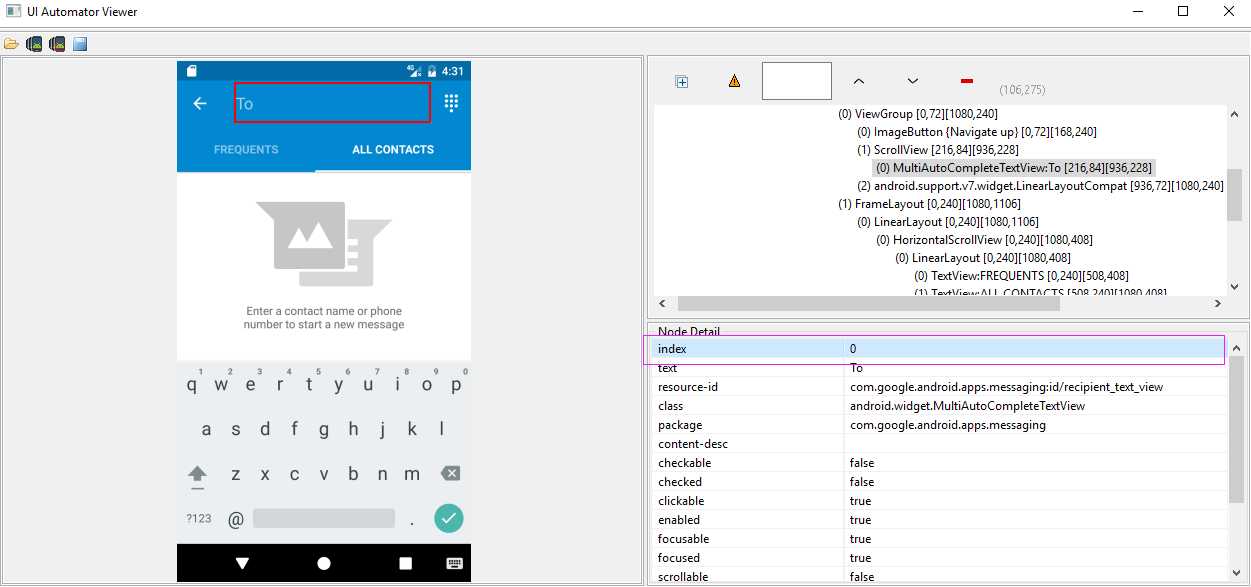This screenshot has width=1251, height=587.
Task: Click the Android back triangle navigation button
Action: (x=242, y=564)
